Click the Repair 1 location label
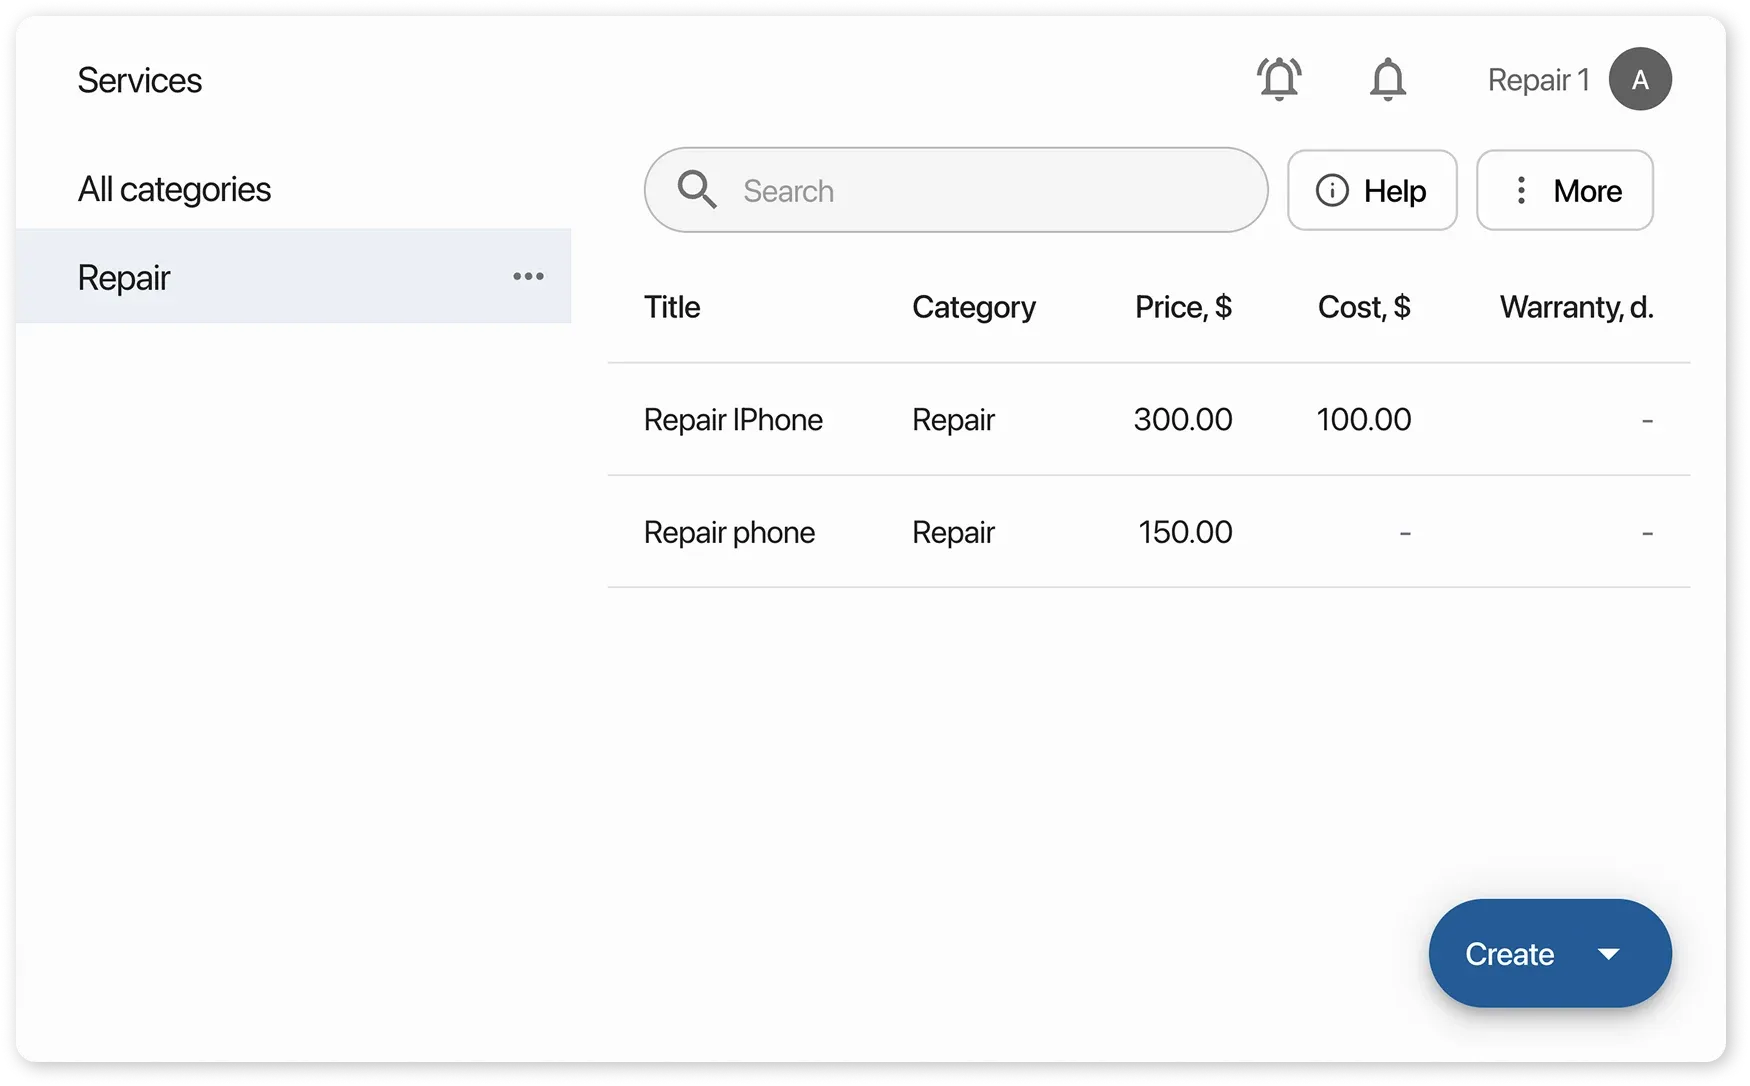 pos(1538,80)
